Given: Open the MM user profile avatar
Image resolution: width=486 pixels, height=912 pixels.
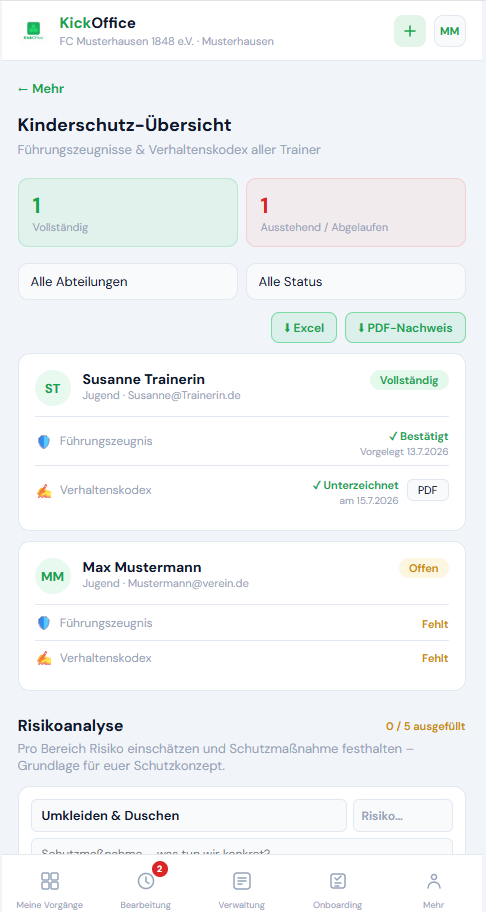Looking at the screenshot, I should (x=449, y=31).
